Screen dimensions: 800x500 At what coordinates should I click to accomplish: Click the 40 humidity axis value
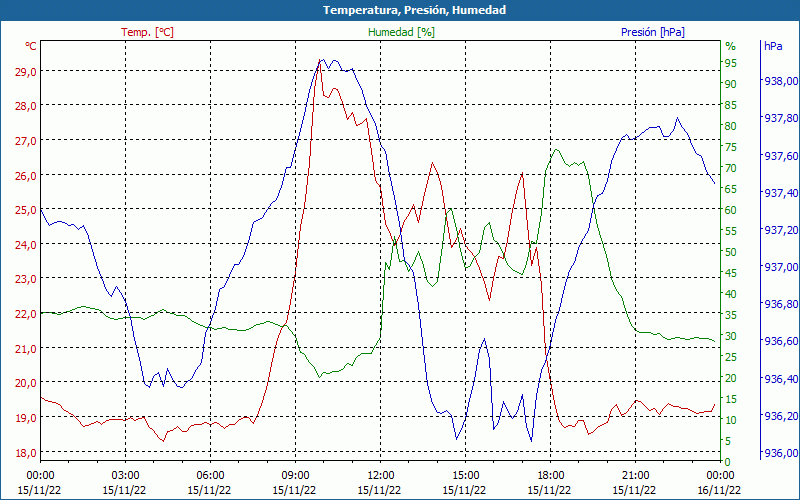point(731,294)
